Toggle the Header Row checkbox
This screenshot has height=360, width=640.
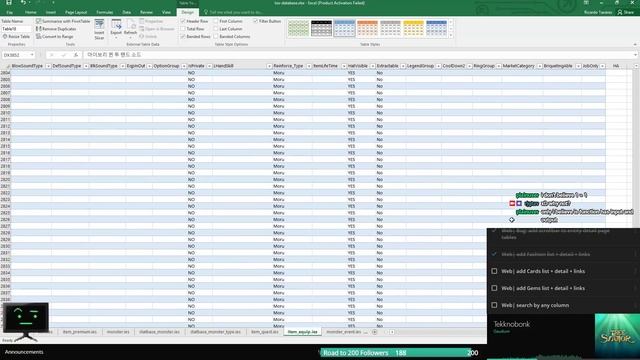183,21
